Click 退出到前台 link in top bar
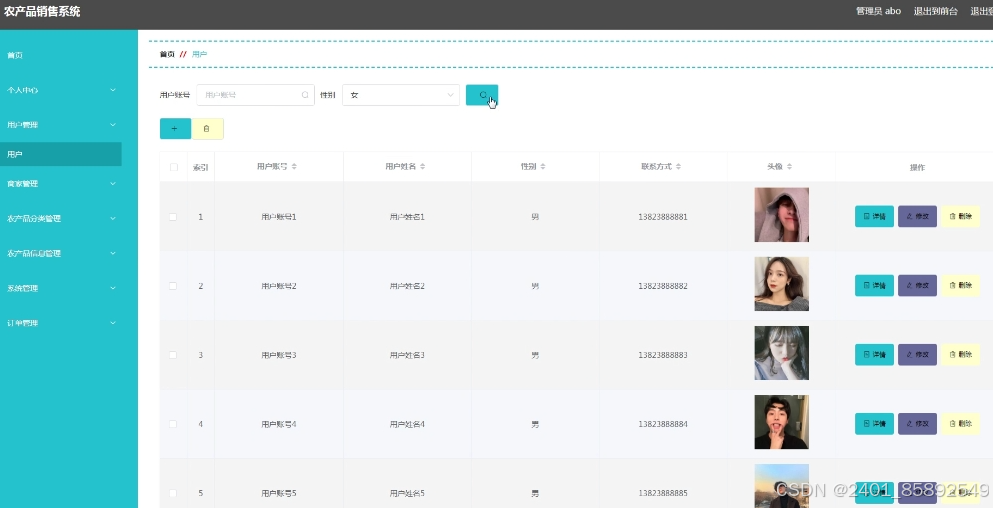Viewport: 993px width, 508px height. [x=935, y=11]
